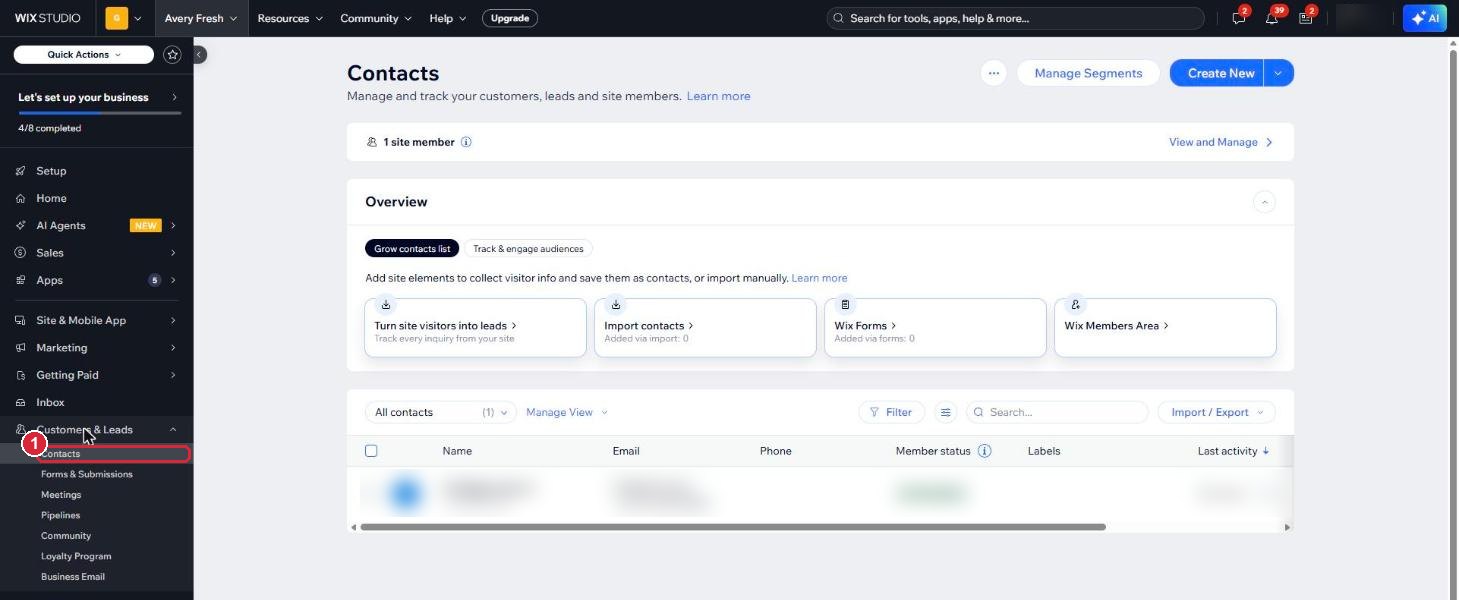
Task: Click the contacts Search field
Action: pos(1057,412)
